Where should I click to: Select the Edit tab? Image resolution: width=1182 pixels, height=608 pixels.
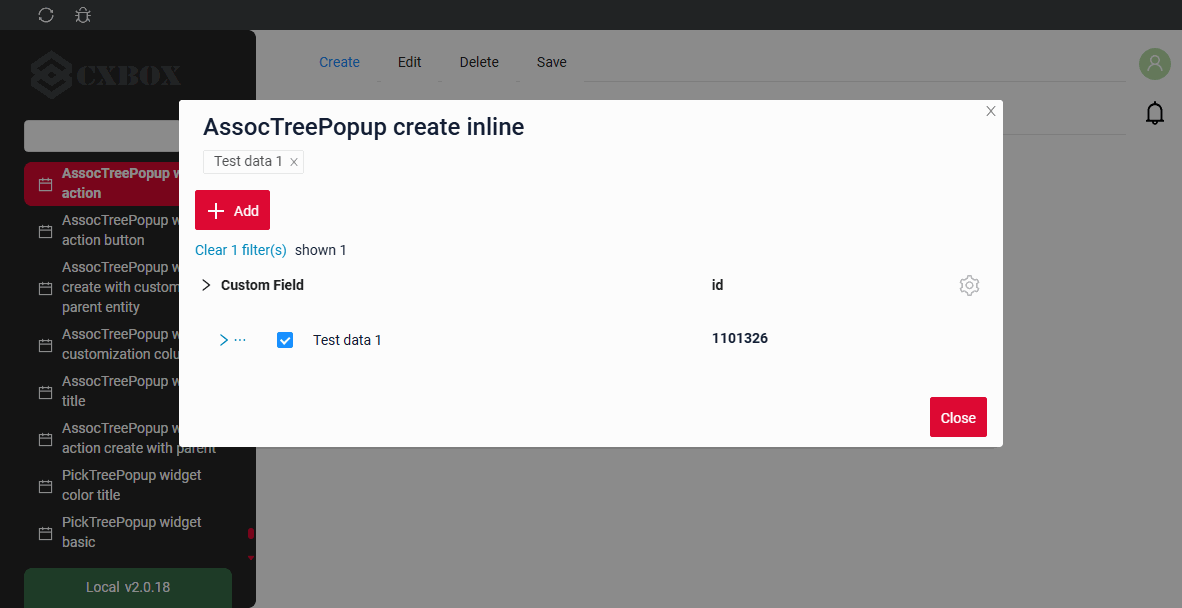(409, 63)
